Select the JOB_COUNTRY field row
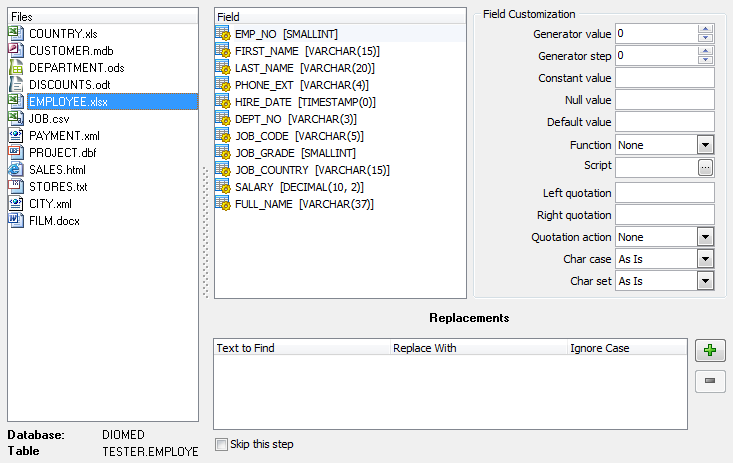Screen dimensions: 733x463 (x=311, y=170)
